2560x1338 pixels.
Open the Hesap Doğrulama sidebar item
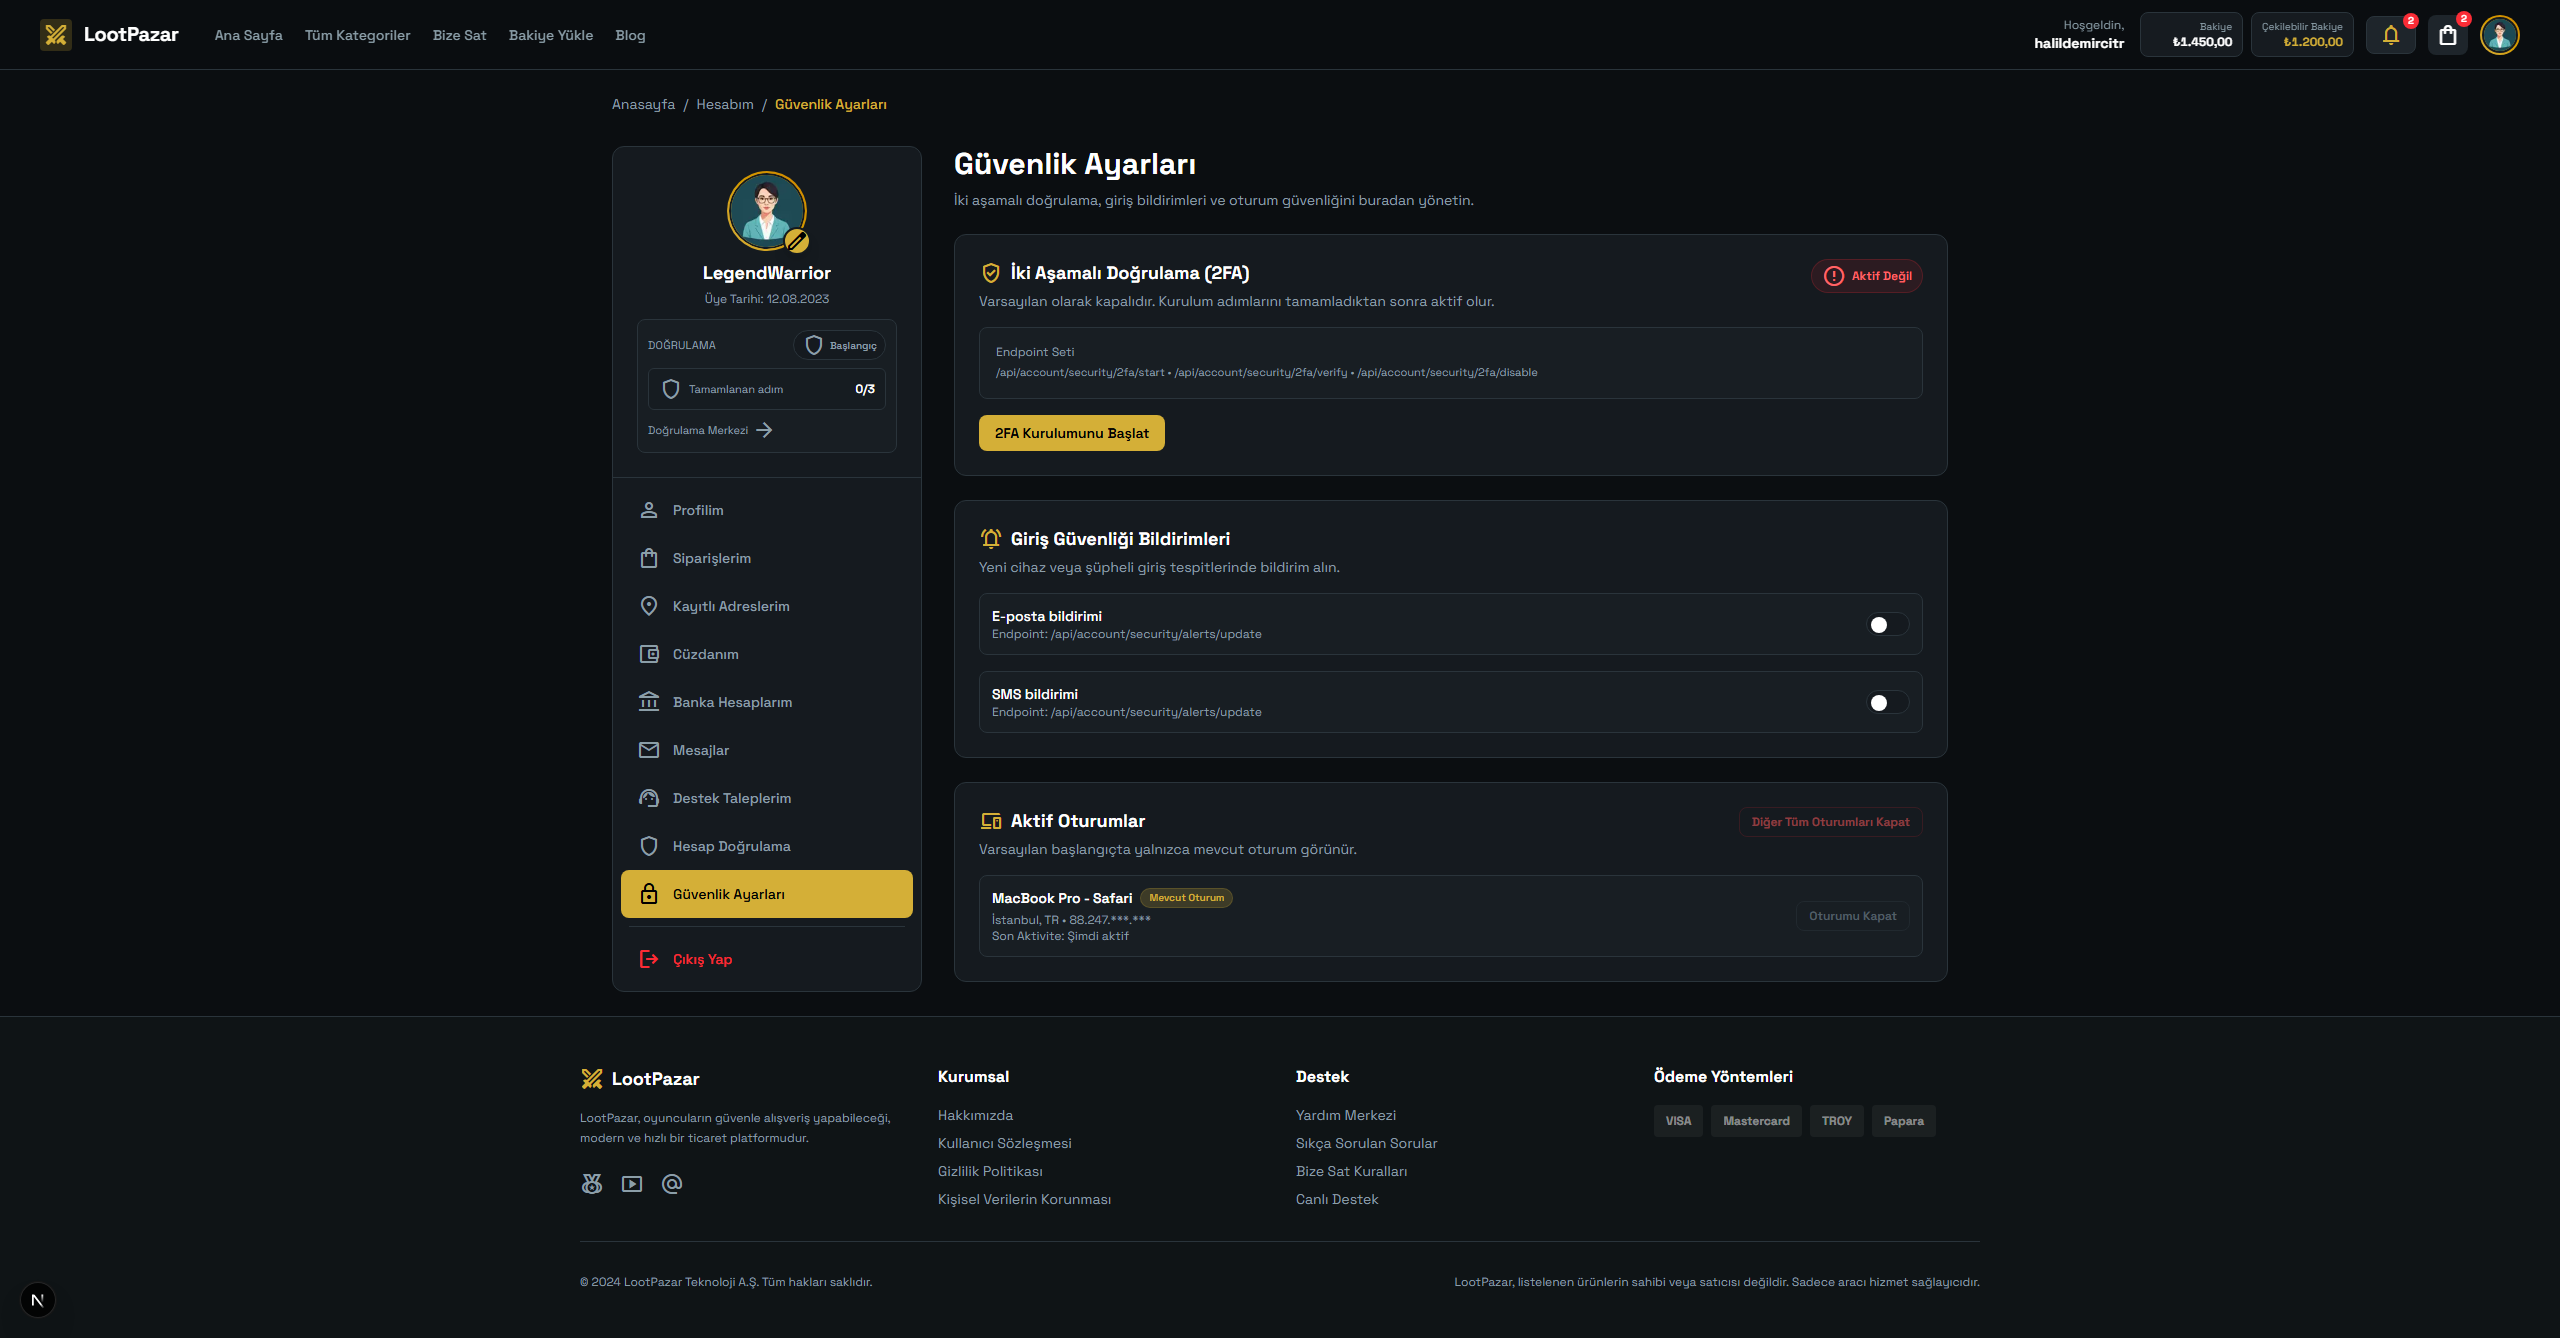pyautogui.click(x=731, y=846)
